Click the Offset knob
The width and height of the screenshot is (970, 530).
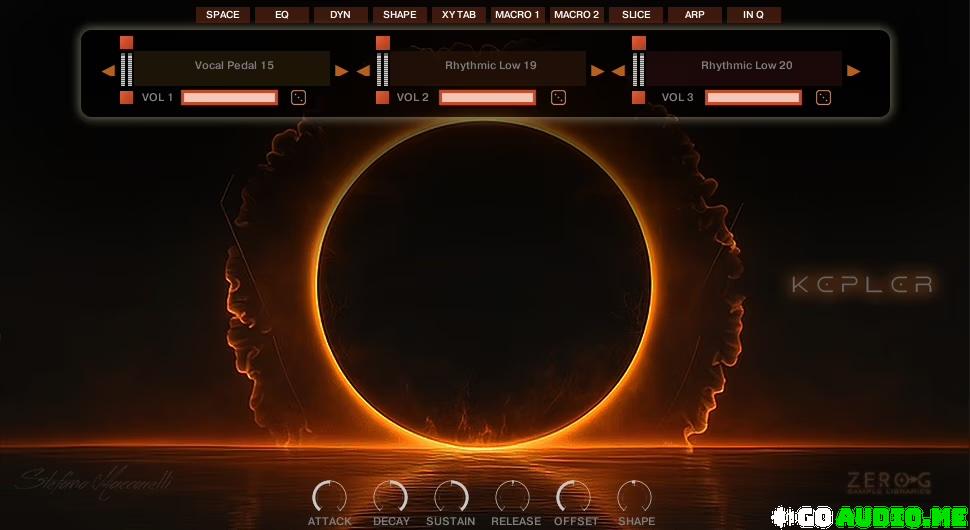pos(574,496)
